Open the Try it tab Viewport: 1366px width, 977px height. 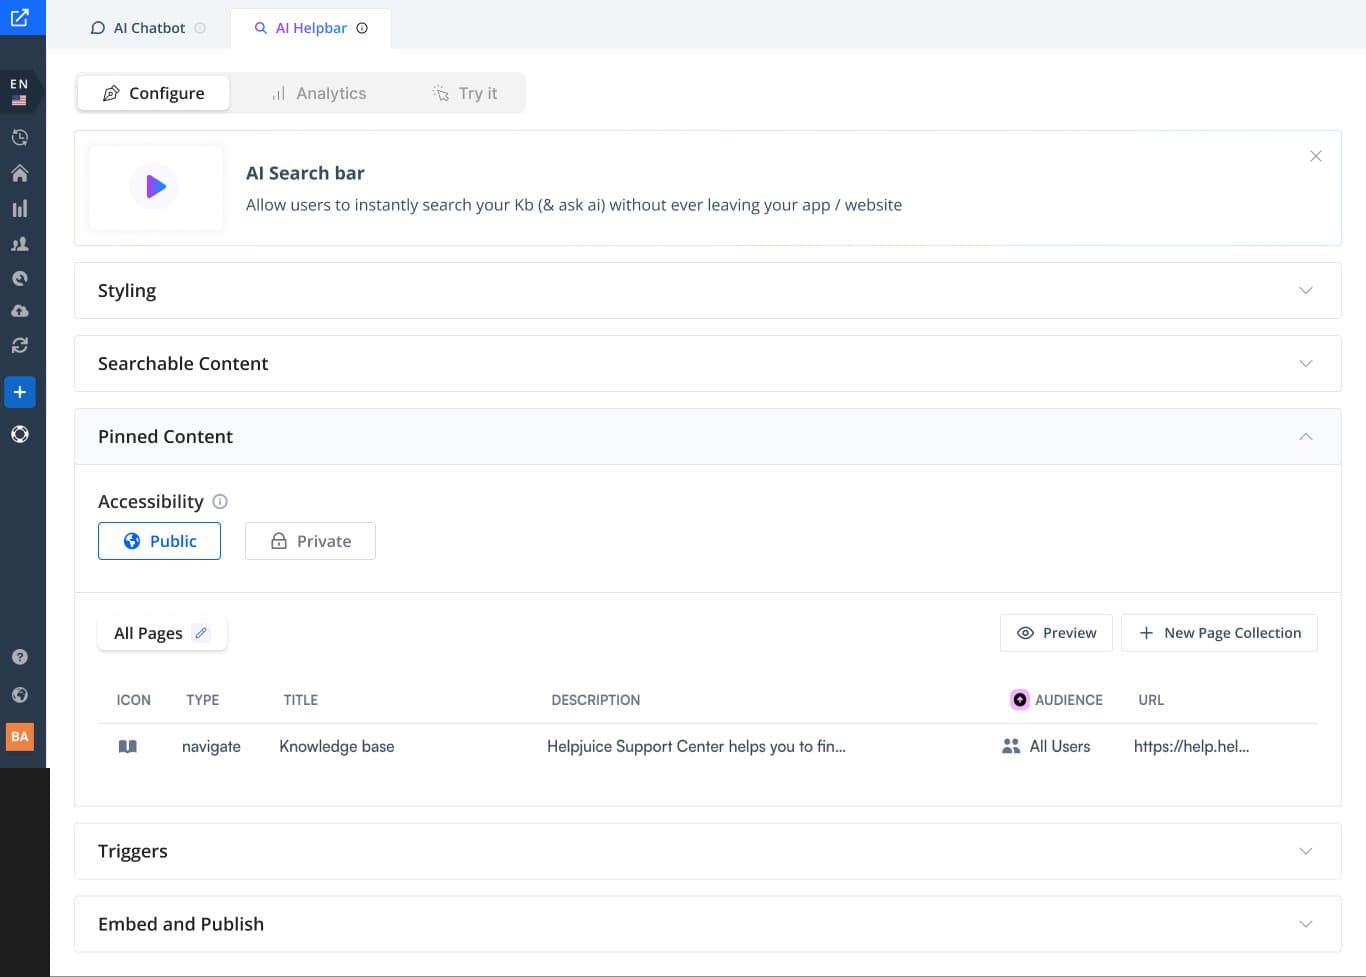coord(464,93)
